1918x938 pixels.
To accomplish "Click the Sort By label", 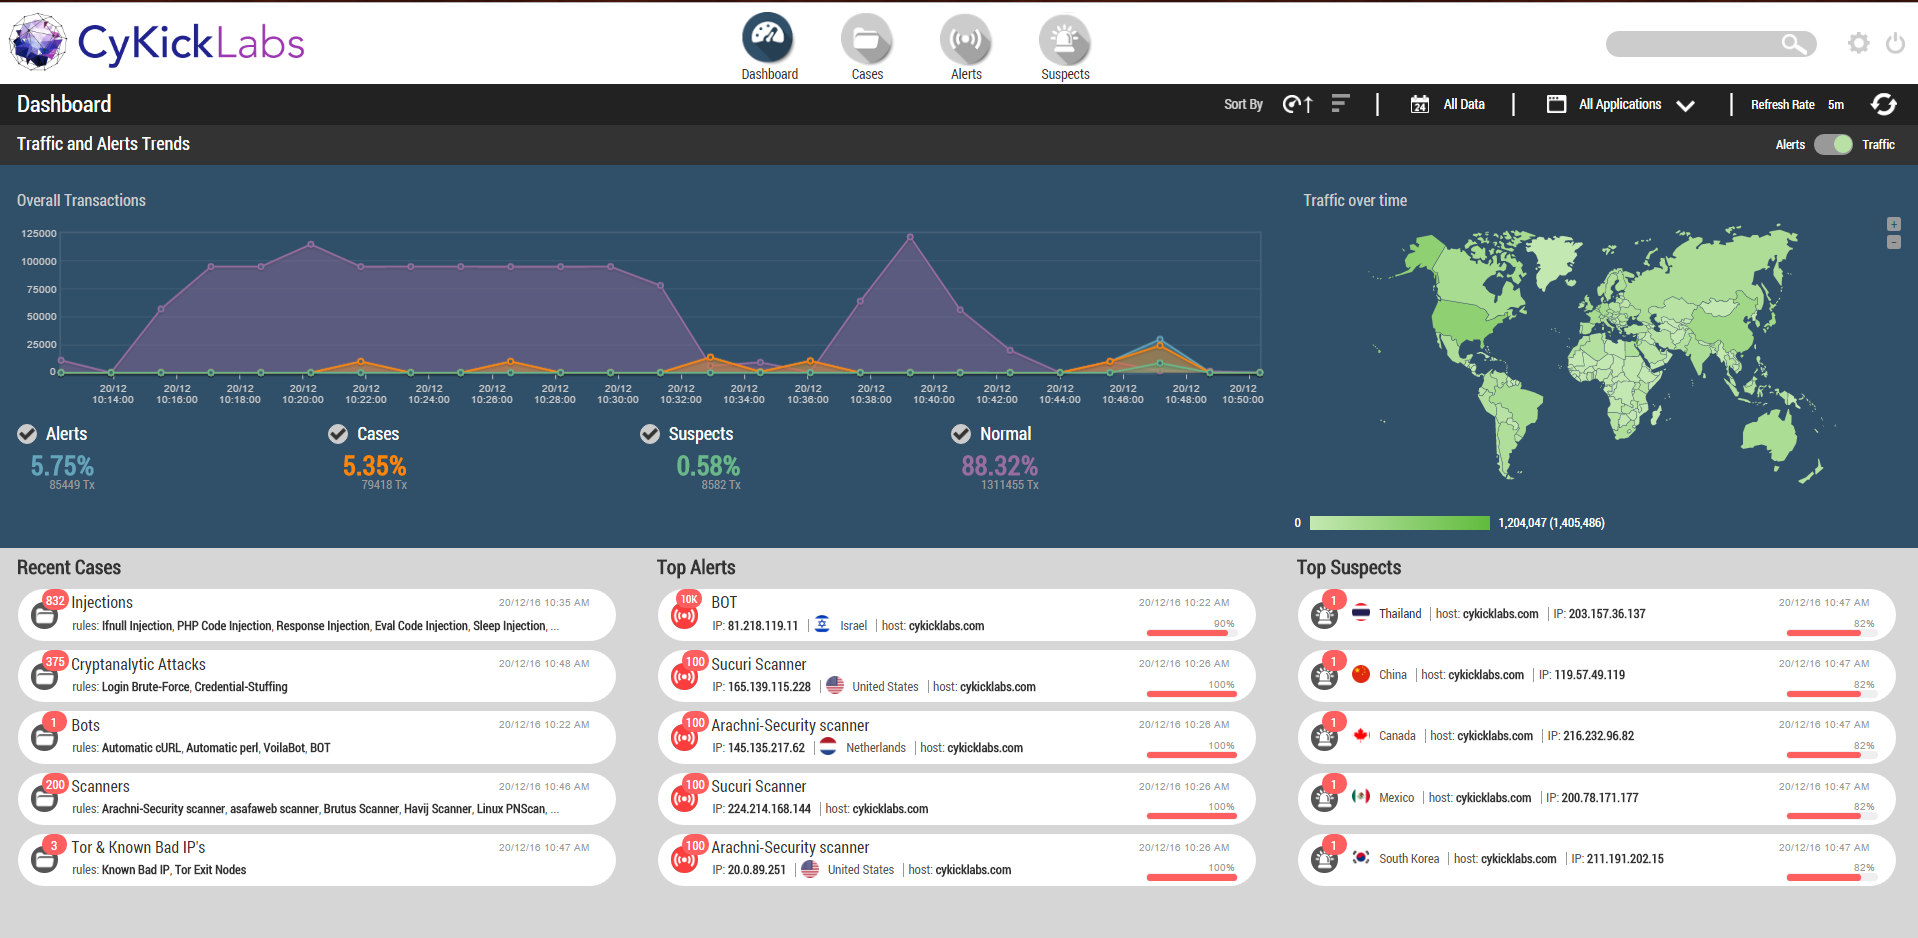I will [x=1243, y=104].
